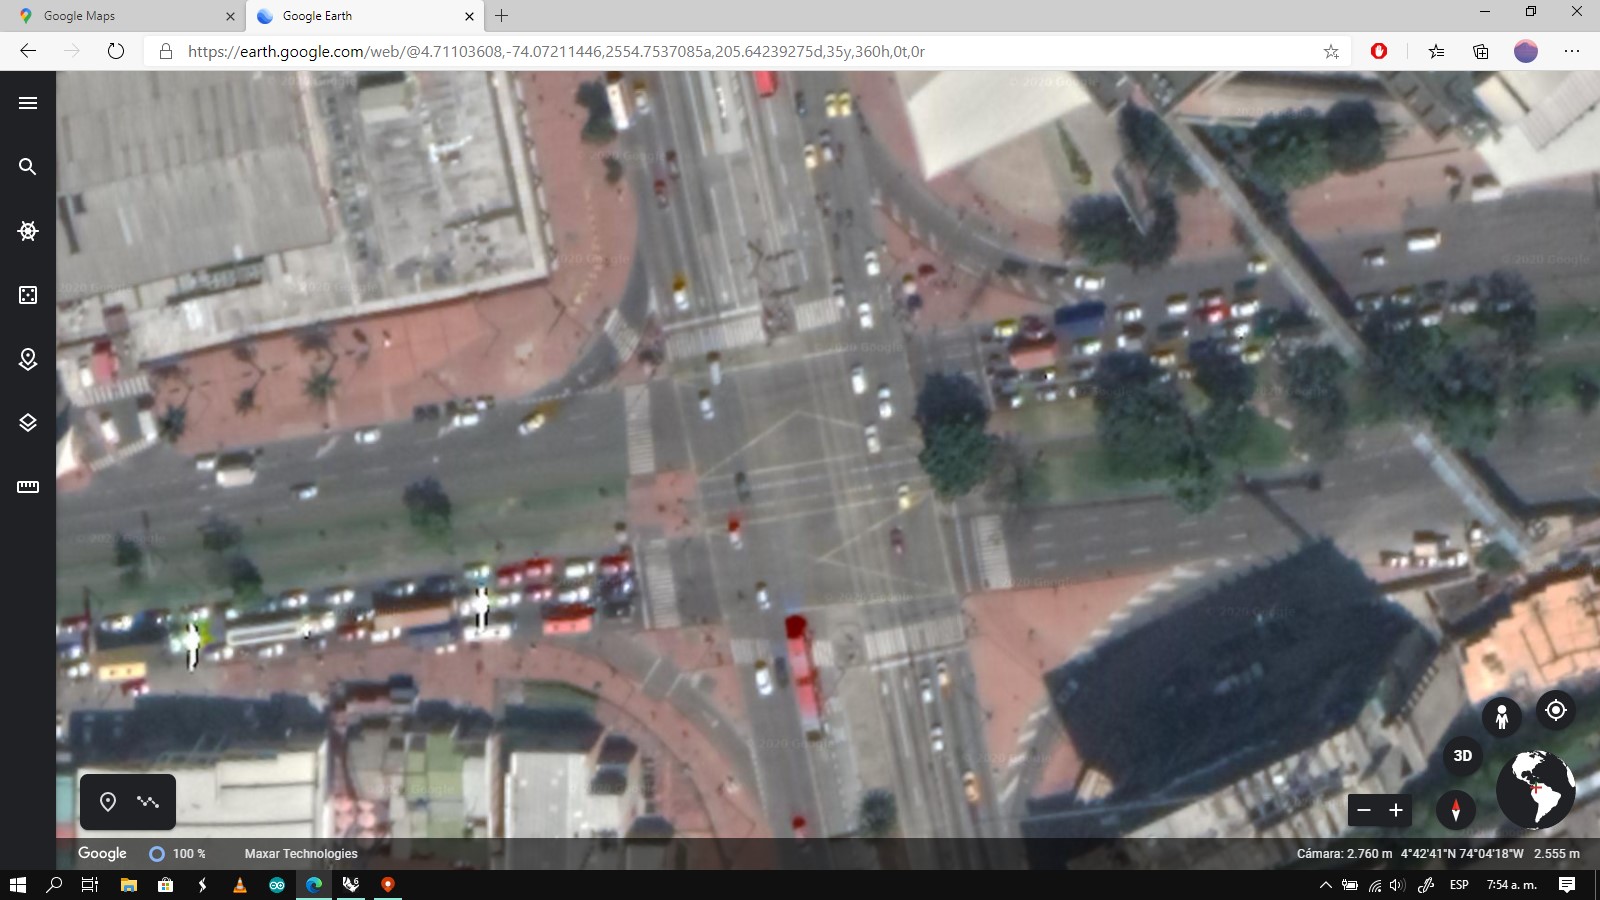Draw a line or shape tool
The height and width of the screenshot is (900, 1600).
[148, 802]
